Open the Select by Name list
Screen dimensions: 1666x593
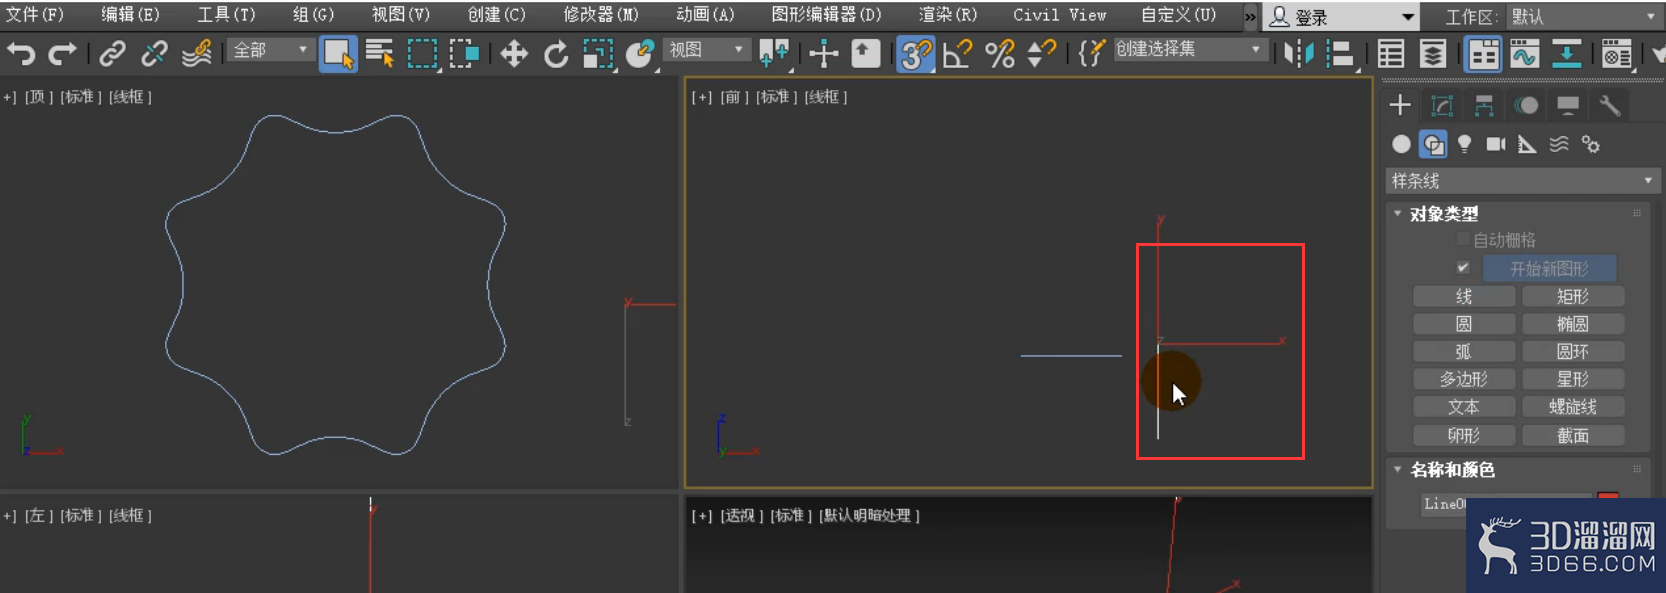[380, 53]
